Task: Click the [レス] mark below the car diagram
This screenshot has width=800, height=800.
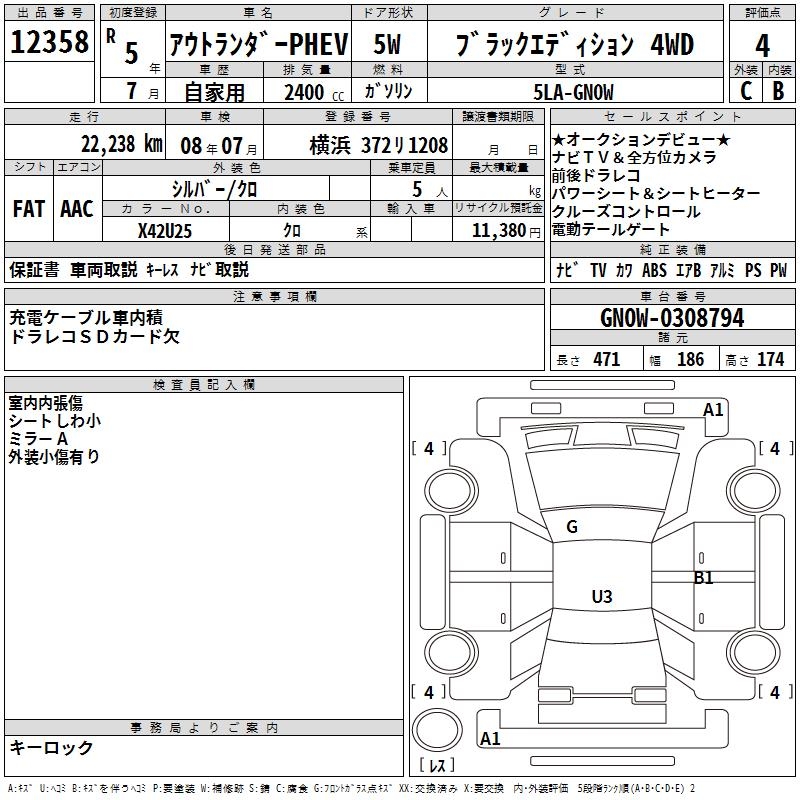Action: tap(436, 767)
